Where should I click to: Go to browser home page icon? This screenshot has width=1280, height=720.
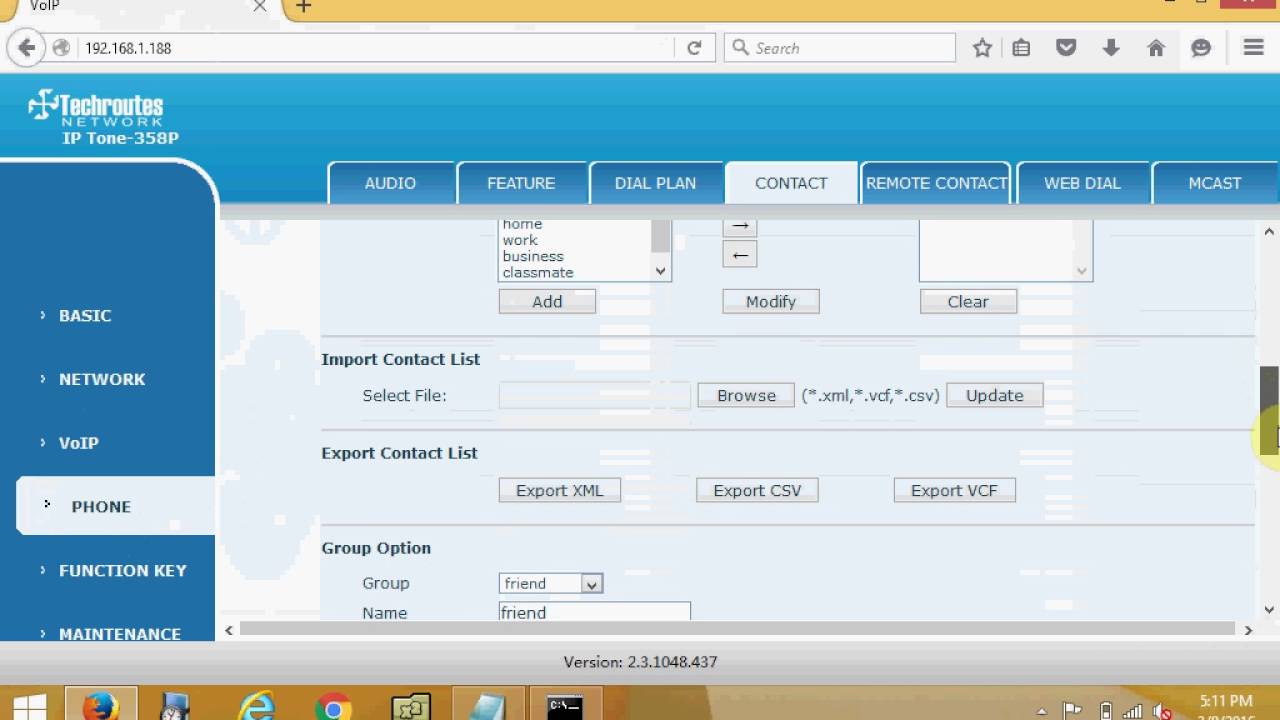[1156, 48]
